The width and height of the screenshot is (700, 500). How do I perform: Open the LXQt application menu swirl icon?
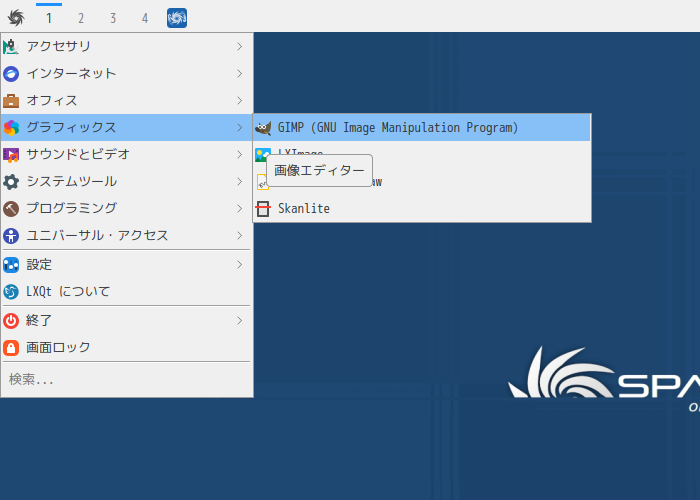(16, 18)
